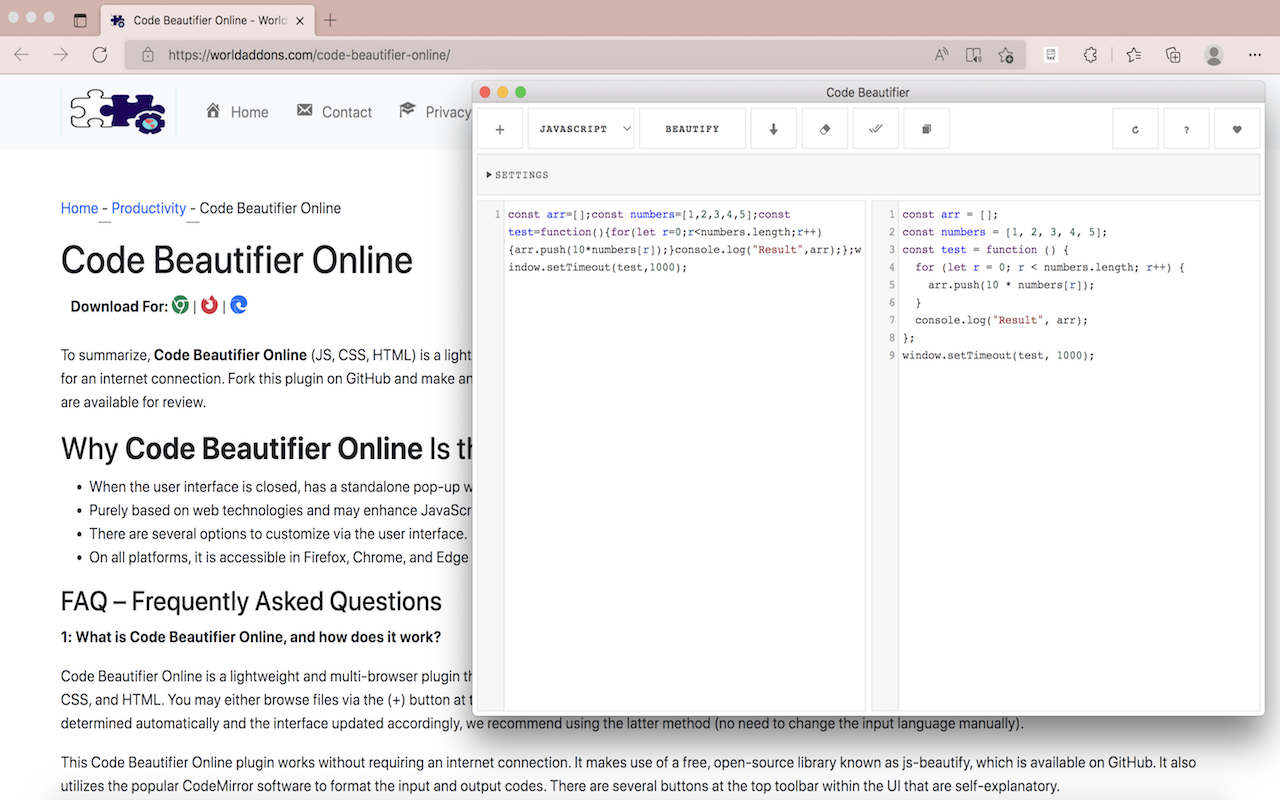Image resolution: width=1280 pixels, height=800 pixels.
Task: Click the 'Code Beautifier' popup window title
Action: [868, 92]
